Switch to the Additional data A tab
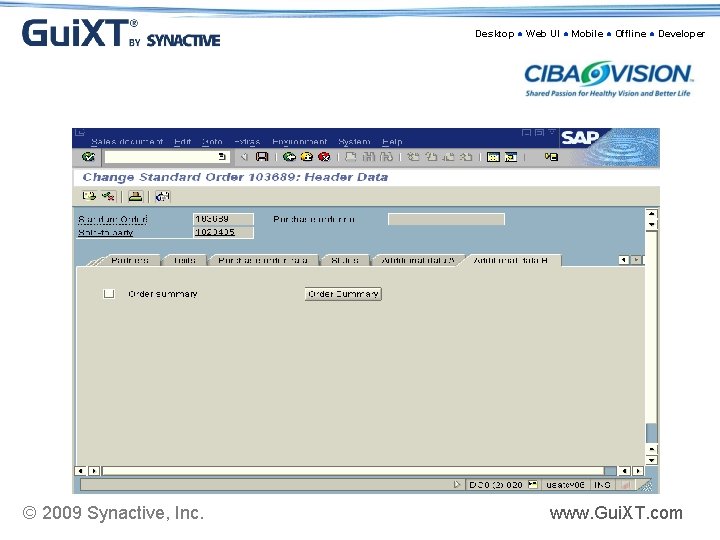Image resolution: width=720 pixels, height=540 pixels. click(418, 260)
